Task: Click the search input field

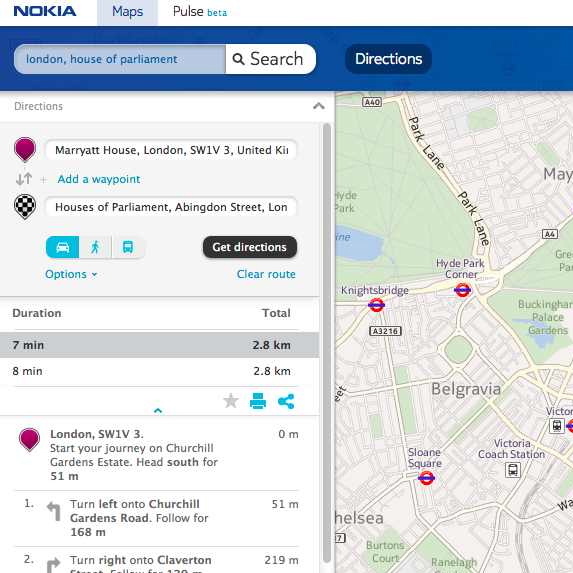Action: click(x=120, y=59)
